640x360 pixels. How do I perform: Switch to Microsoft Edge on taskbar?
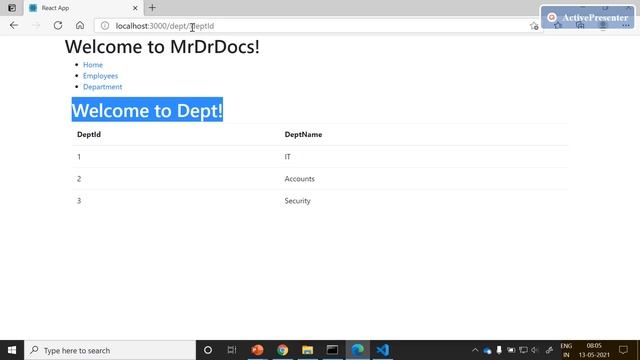coord(358,350)
